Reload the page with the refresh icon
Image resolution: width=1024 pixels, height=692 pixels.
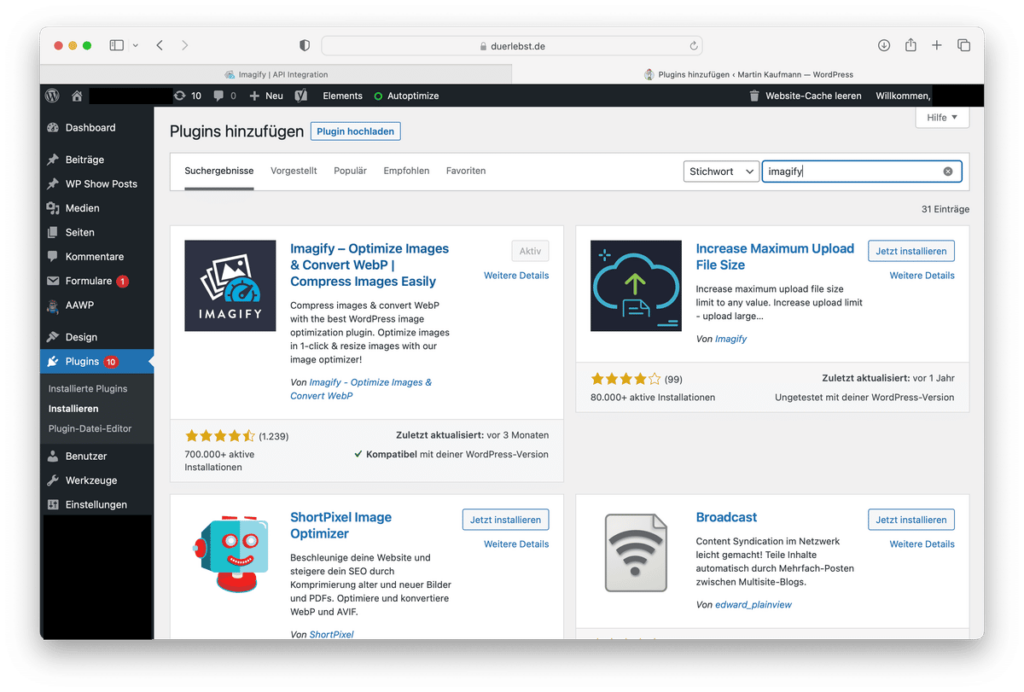pos(694,46)
